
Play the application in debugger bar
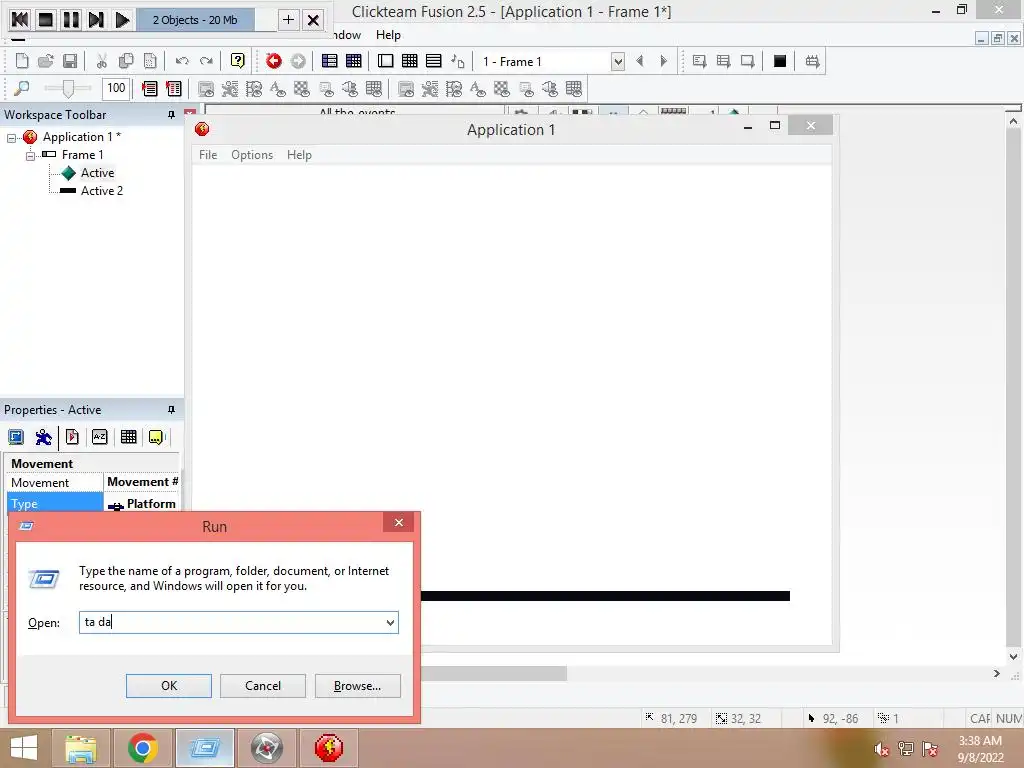(122, 20)
